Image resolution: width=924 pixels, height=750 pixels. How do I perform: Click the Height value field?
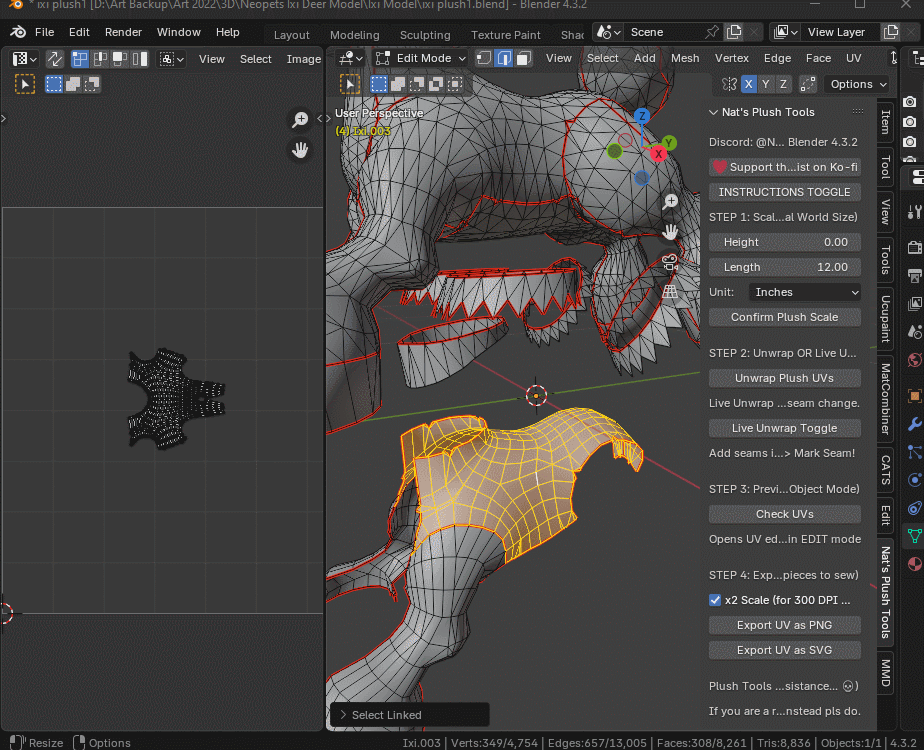(x=784, y=242)
